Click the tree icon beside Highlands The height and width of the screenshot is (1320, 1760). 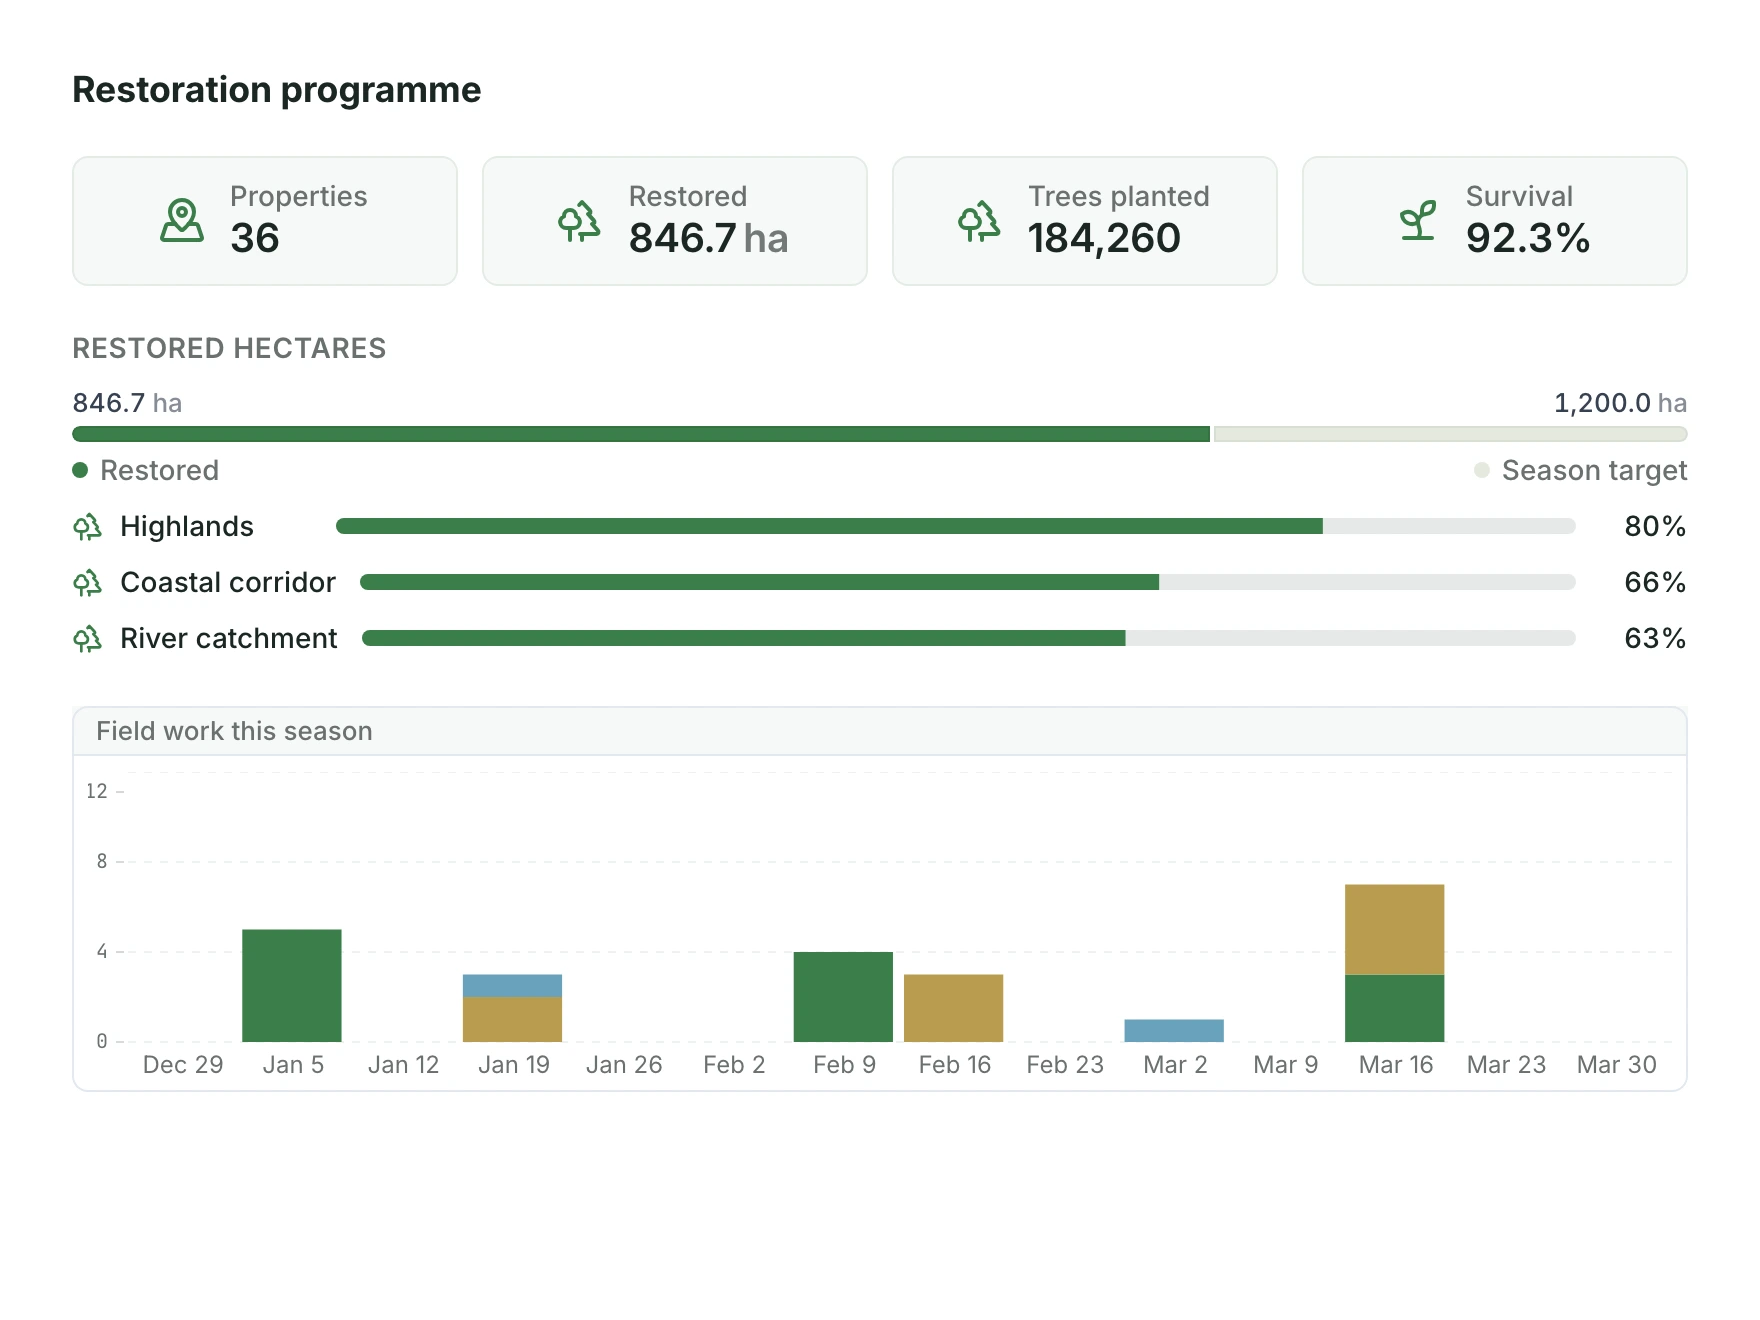click(x=88, y=527)
